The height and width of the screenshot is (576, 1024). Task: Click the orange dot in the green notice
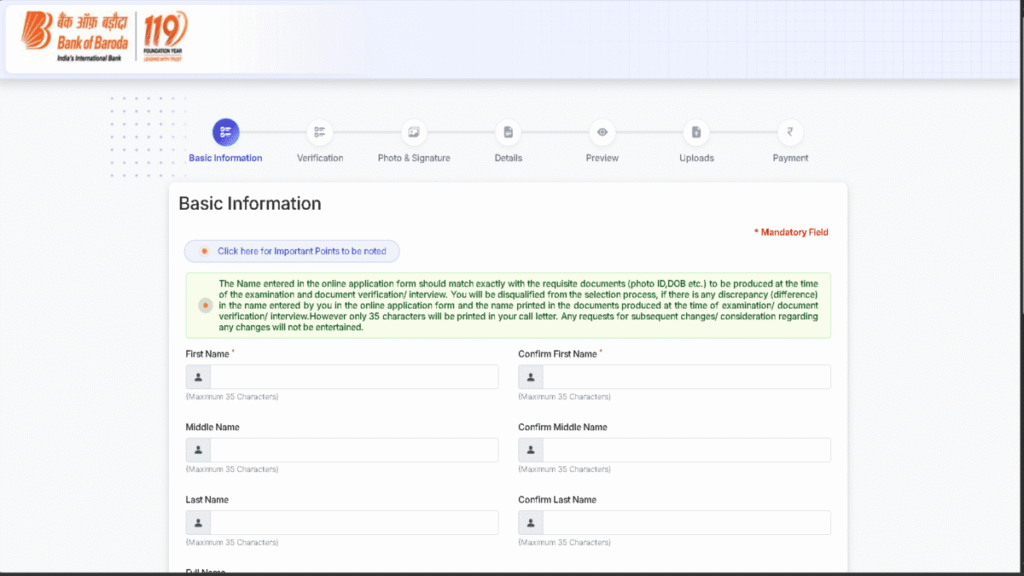pyautogui.click(x=205, y=305)
